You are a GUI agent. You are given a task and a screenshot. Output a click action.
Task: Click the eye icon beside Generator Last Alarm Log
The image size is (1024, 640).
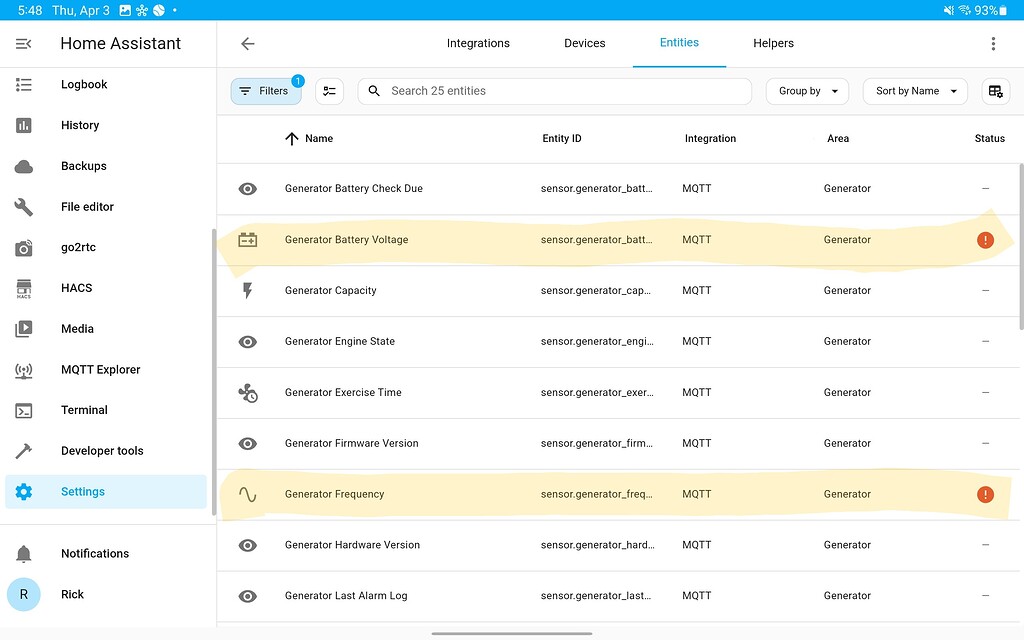tap(247, 595)
